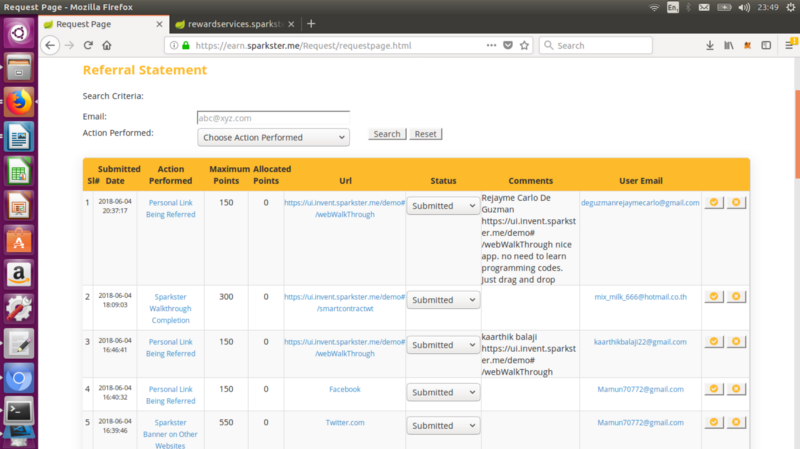Approve row 5 Twitter.com request
The image size is (800, 449).
pyautogui.click(x=714, y=422)
